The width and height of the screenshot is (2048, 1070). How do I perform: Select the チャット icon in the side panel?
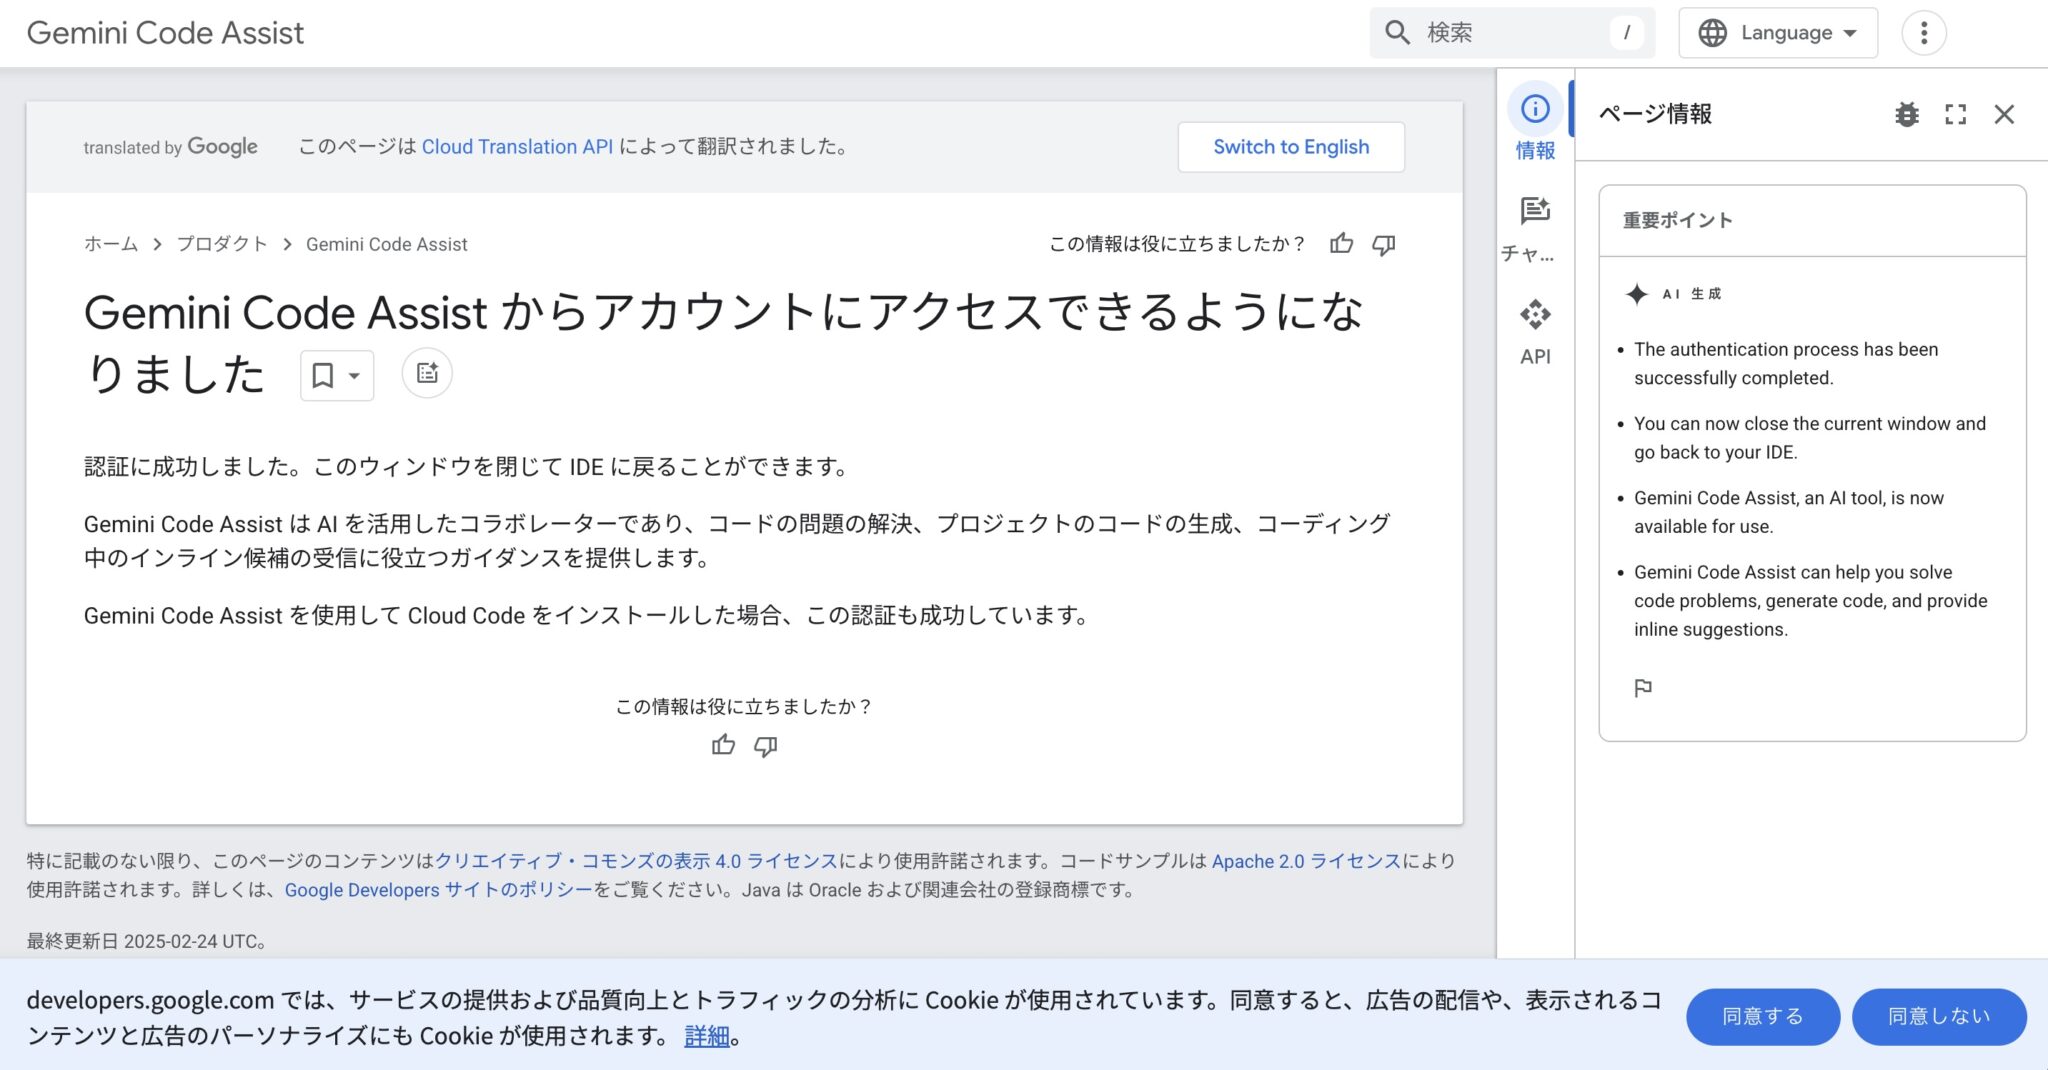[x=1535, y=210]
